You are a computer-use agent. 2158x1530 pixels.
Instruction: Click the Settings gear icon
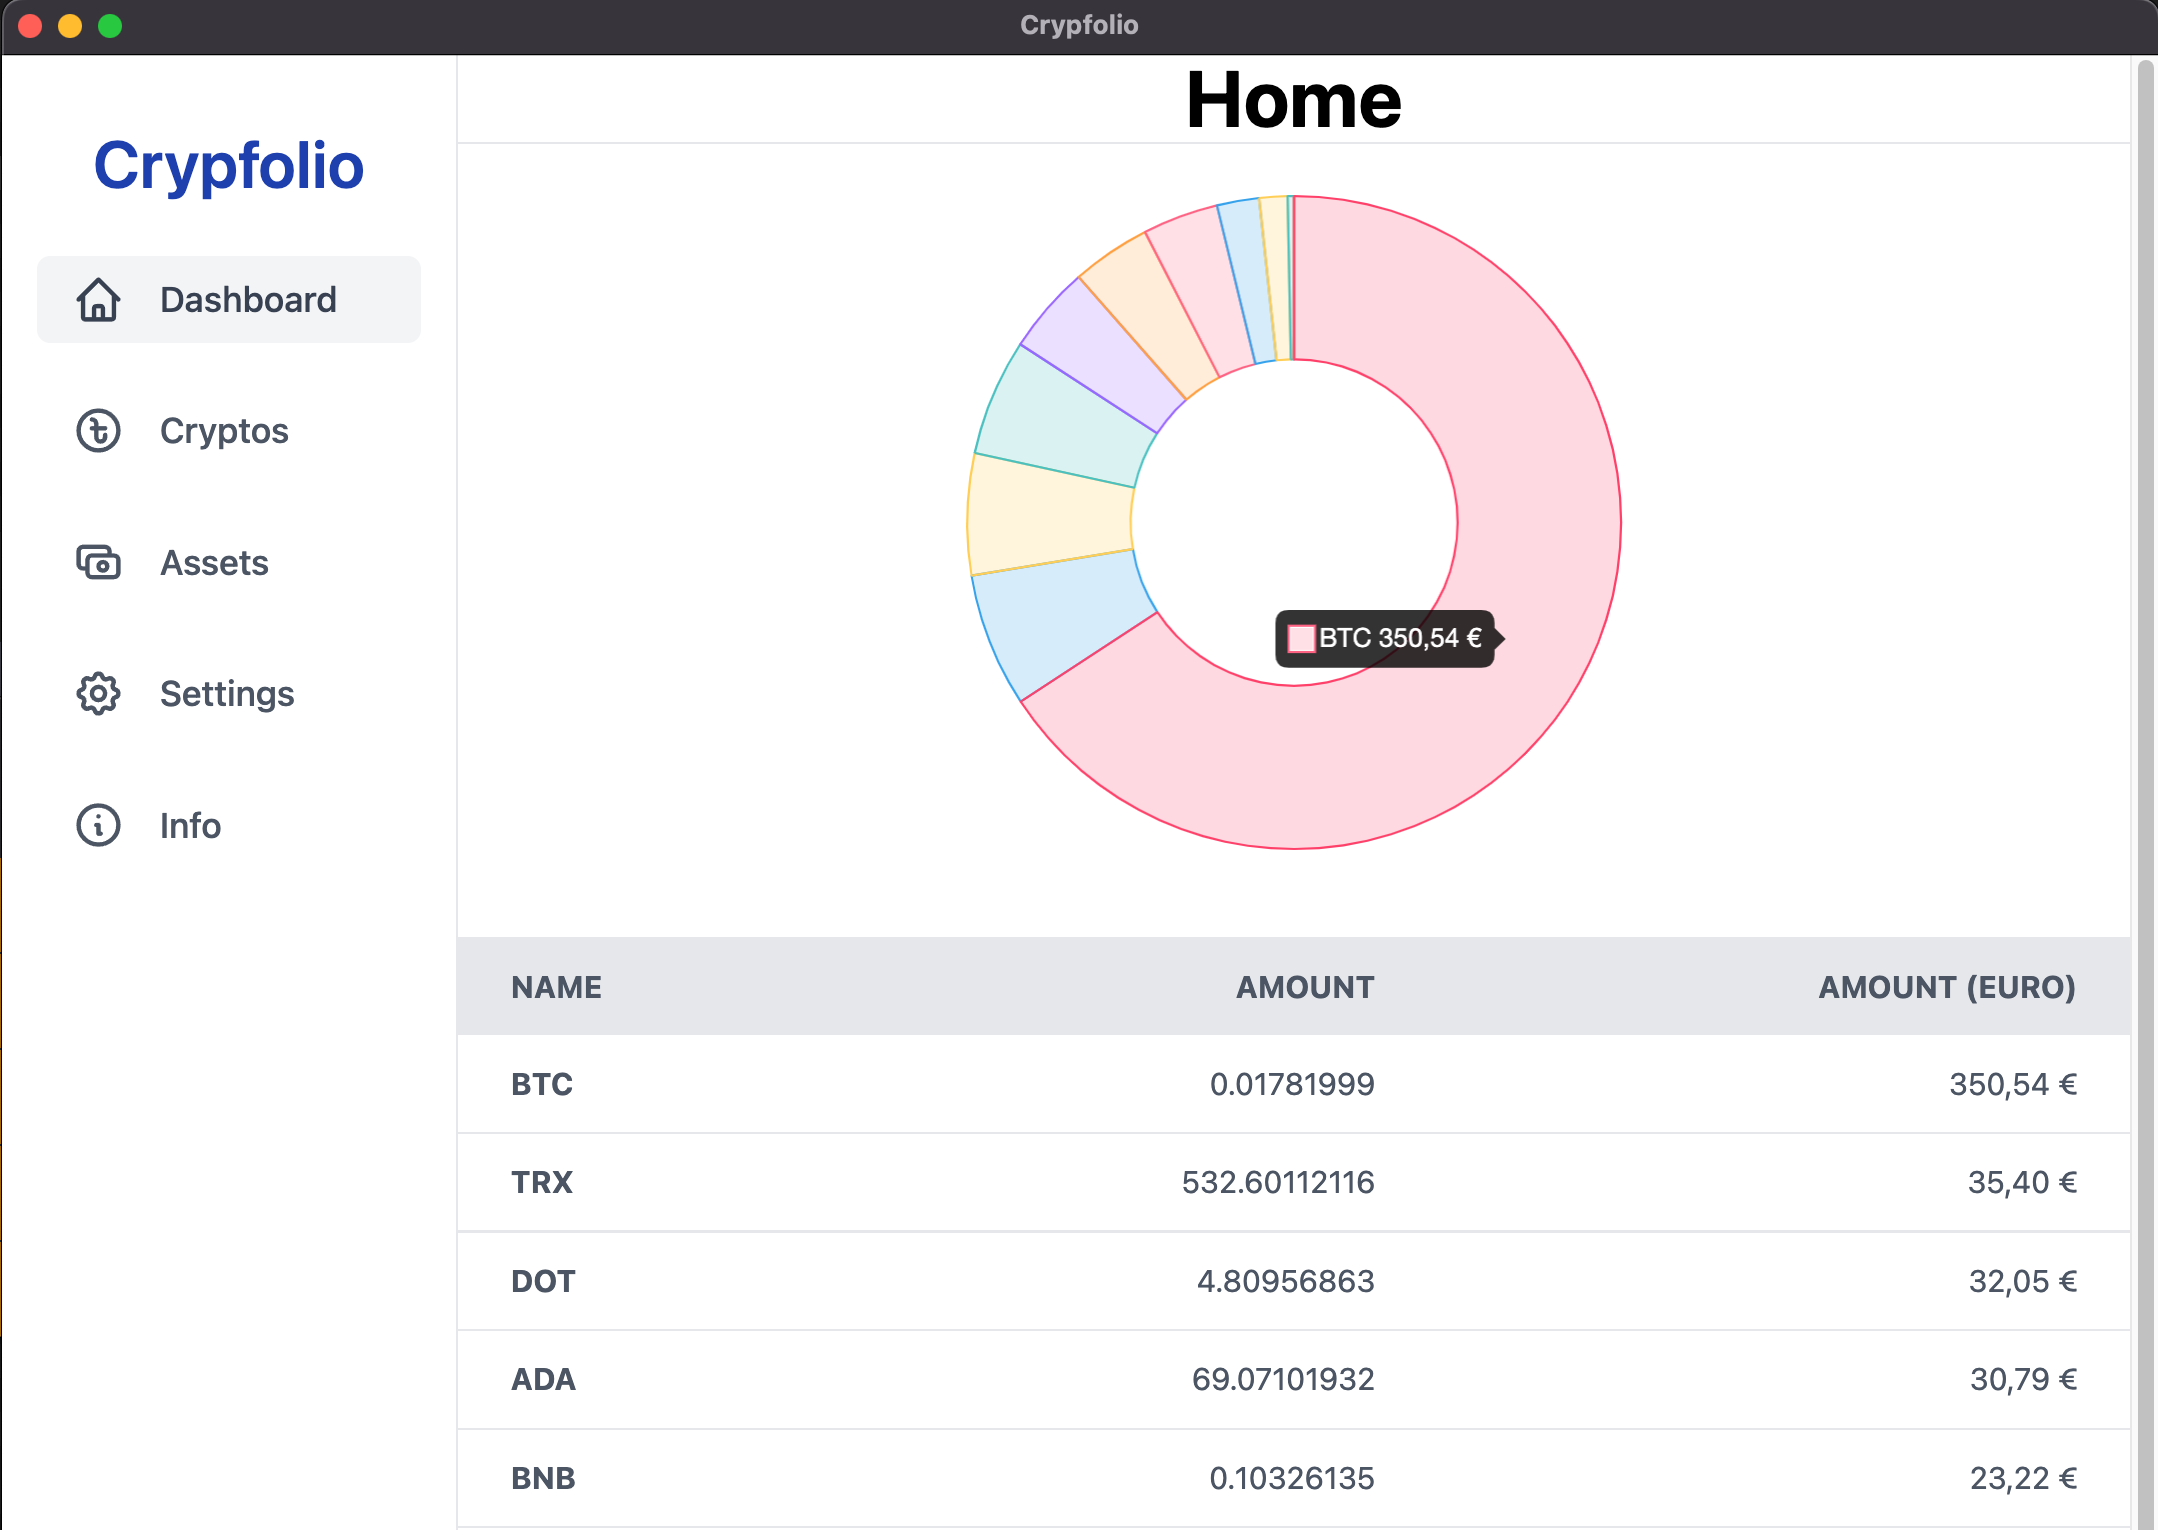pyautogui.click(x=98, y=694)
